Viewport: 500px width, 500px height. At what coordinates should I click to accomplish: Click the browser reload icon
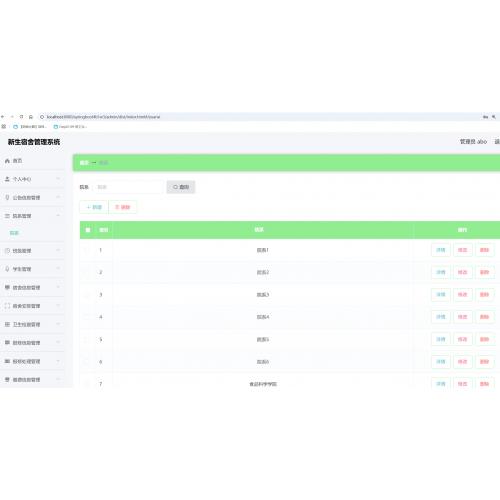point(21,117)
